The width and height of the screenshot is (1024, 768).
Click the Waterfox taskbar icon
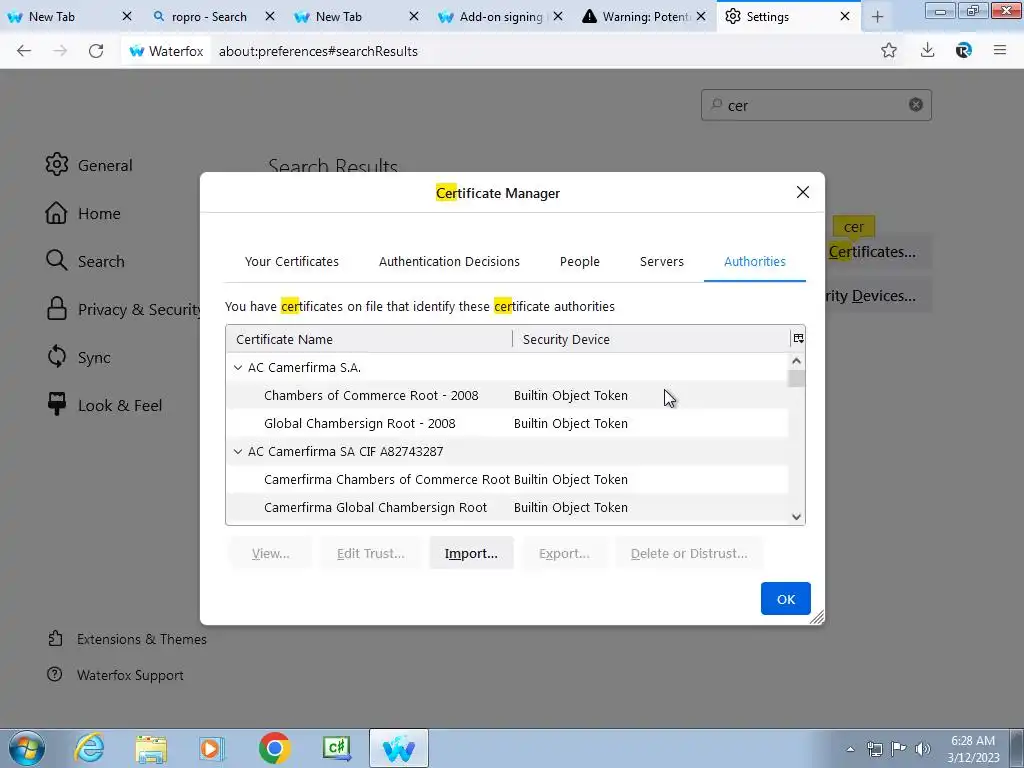pyautogui.click(x=399, y=748)
